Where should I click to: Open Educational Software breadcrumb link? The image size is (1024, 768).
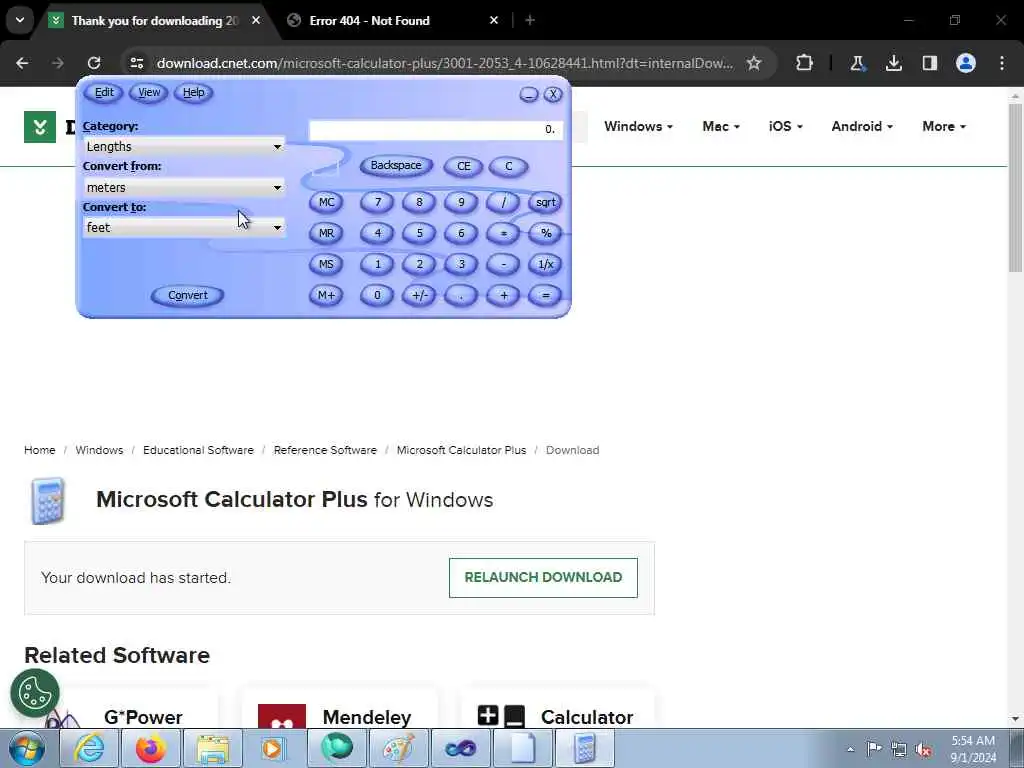tap(198, 450)
